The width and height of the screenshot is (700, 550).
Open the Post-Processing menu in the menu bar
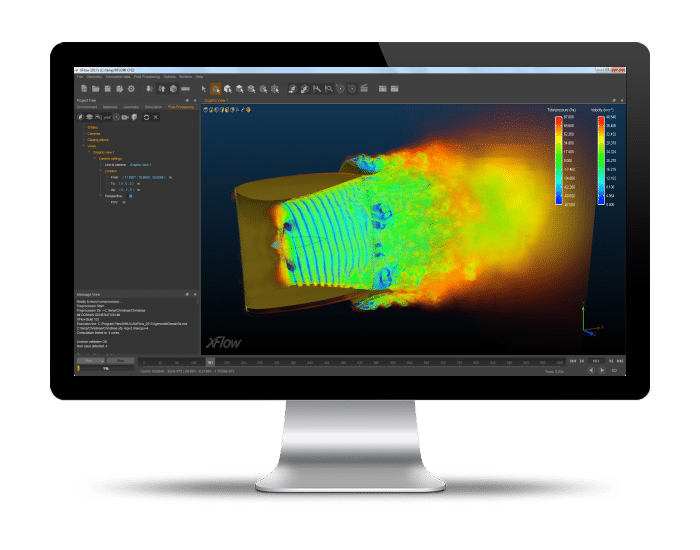(x=146, y=77)
